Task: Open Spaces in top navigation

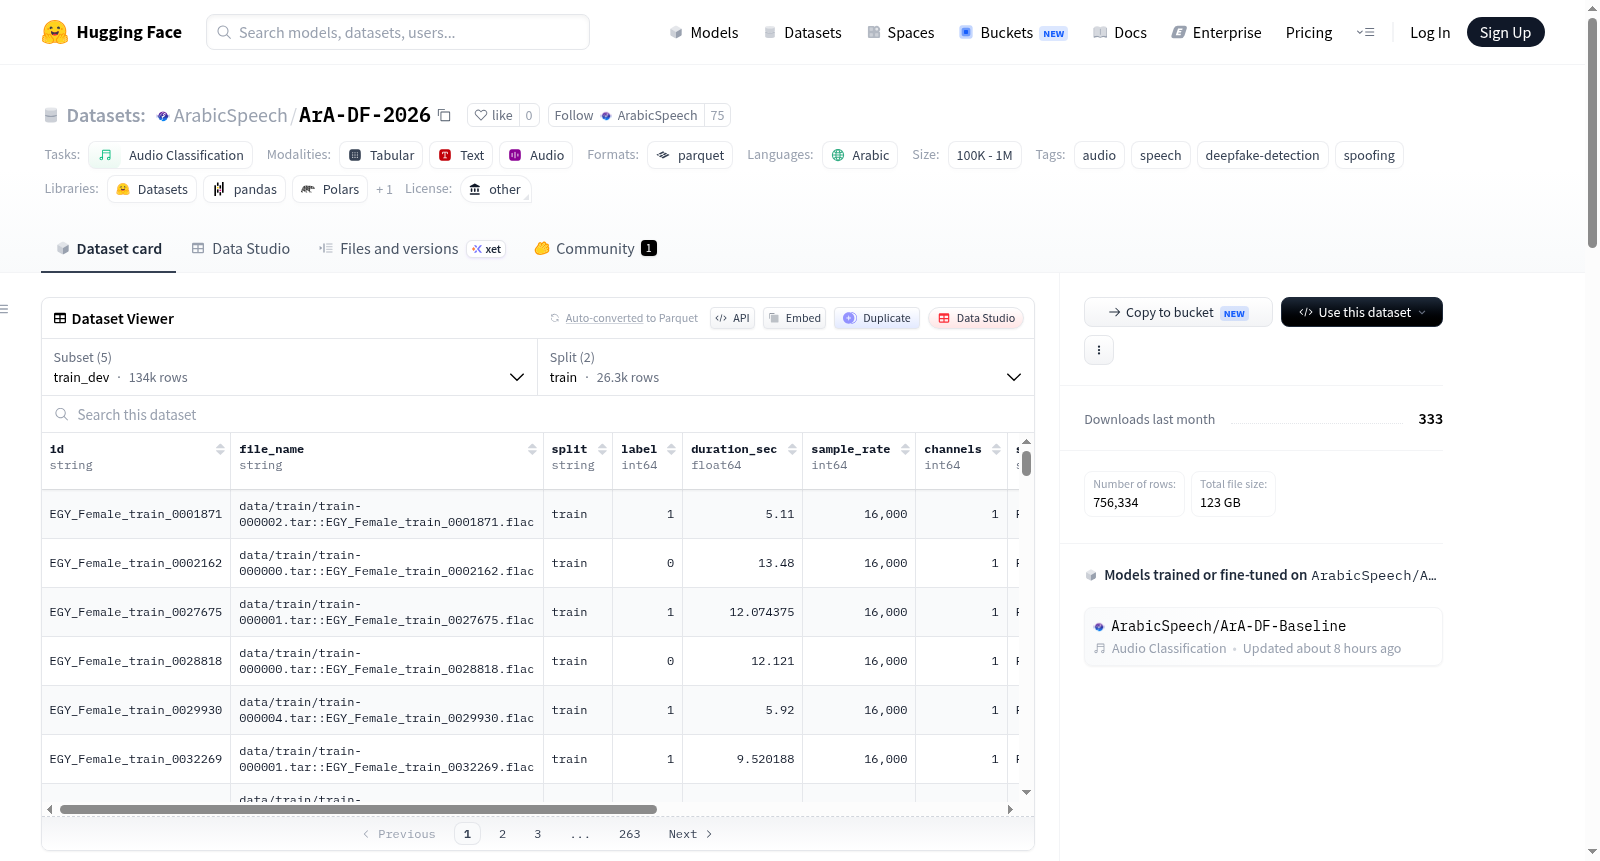Action: point(900,32)
